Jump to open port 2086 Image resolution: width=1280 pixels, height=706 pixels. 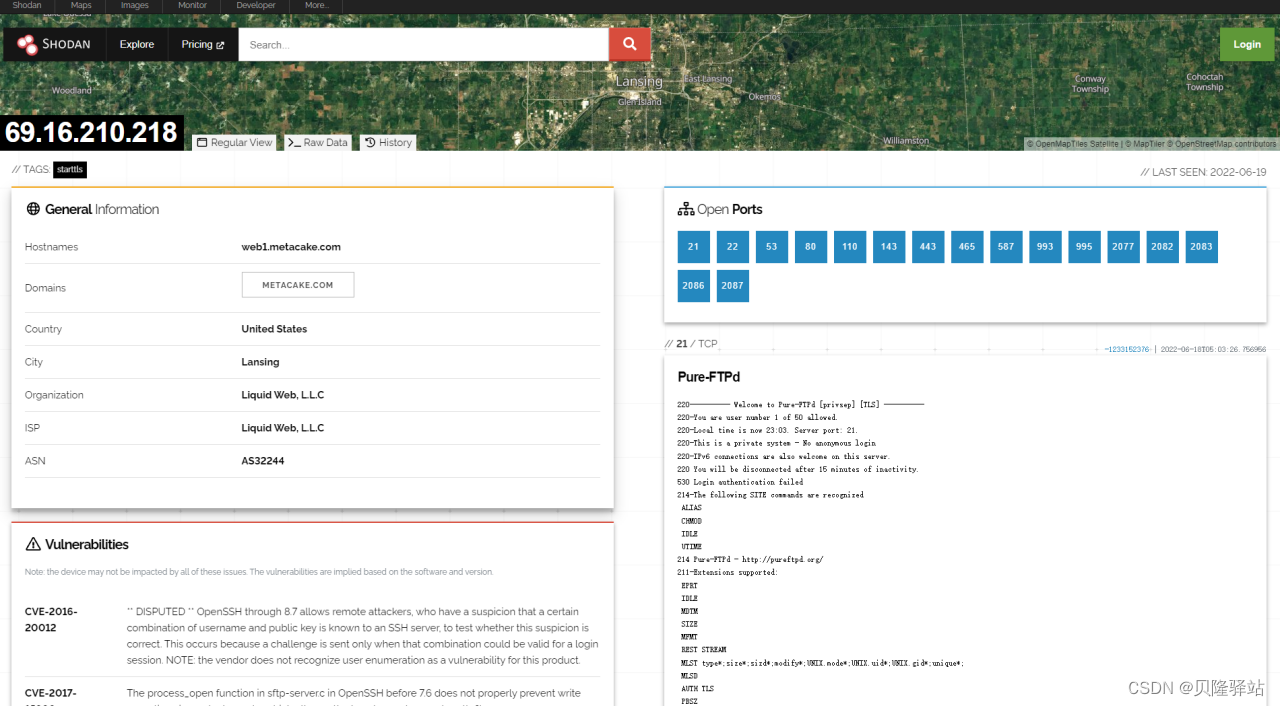click(694, 285)
